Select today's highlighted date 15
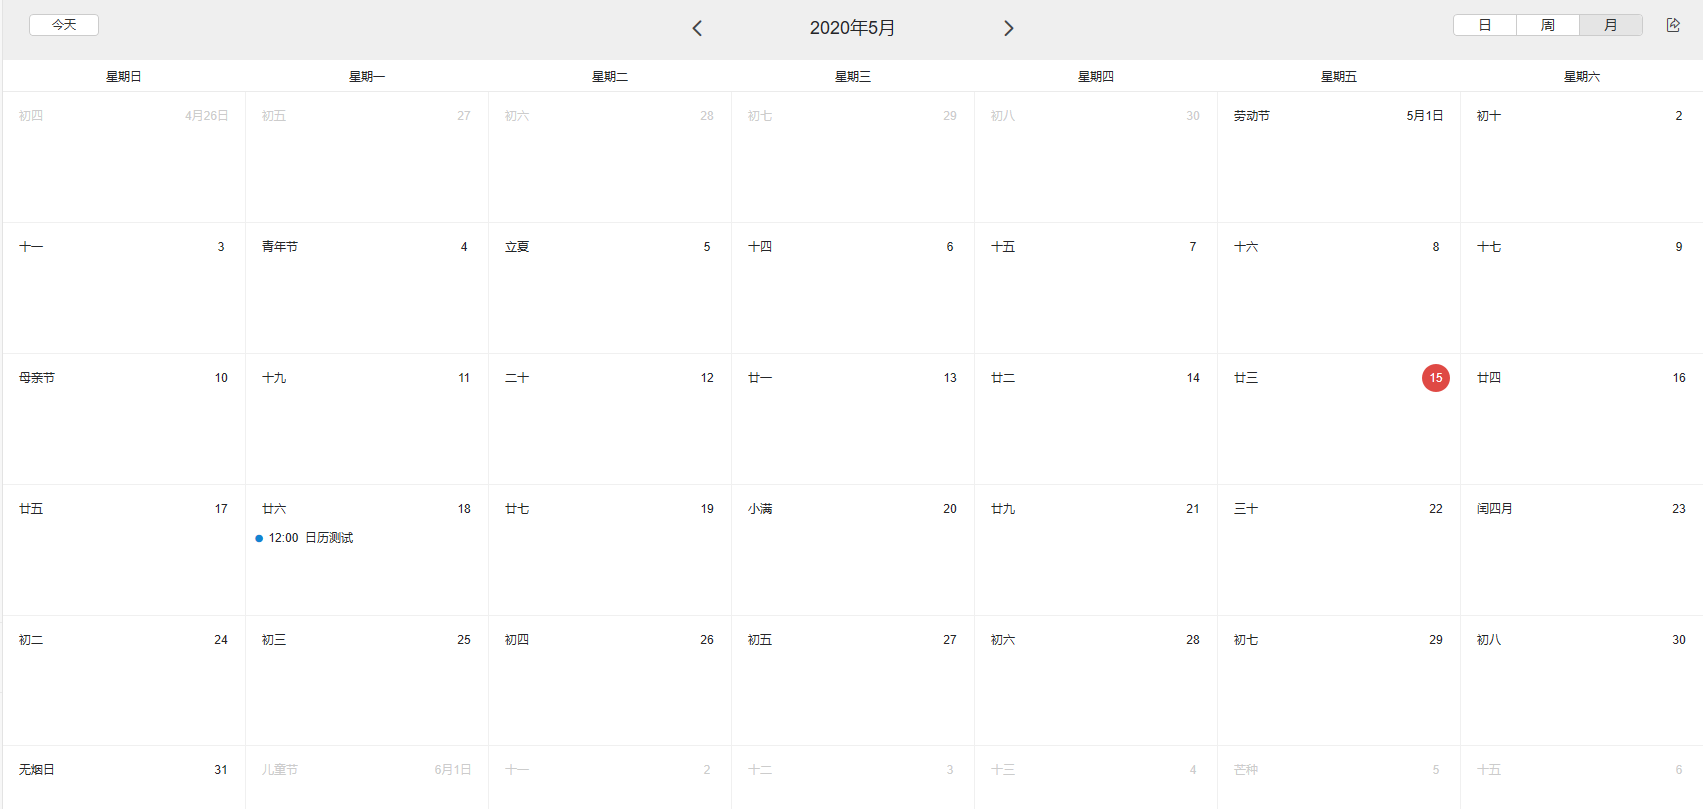 pyautogui.click(x=1435, y=378)
